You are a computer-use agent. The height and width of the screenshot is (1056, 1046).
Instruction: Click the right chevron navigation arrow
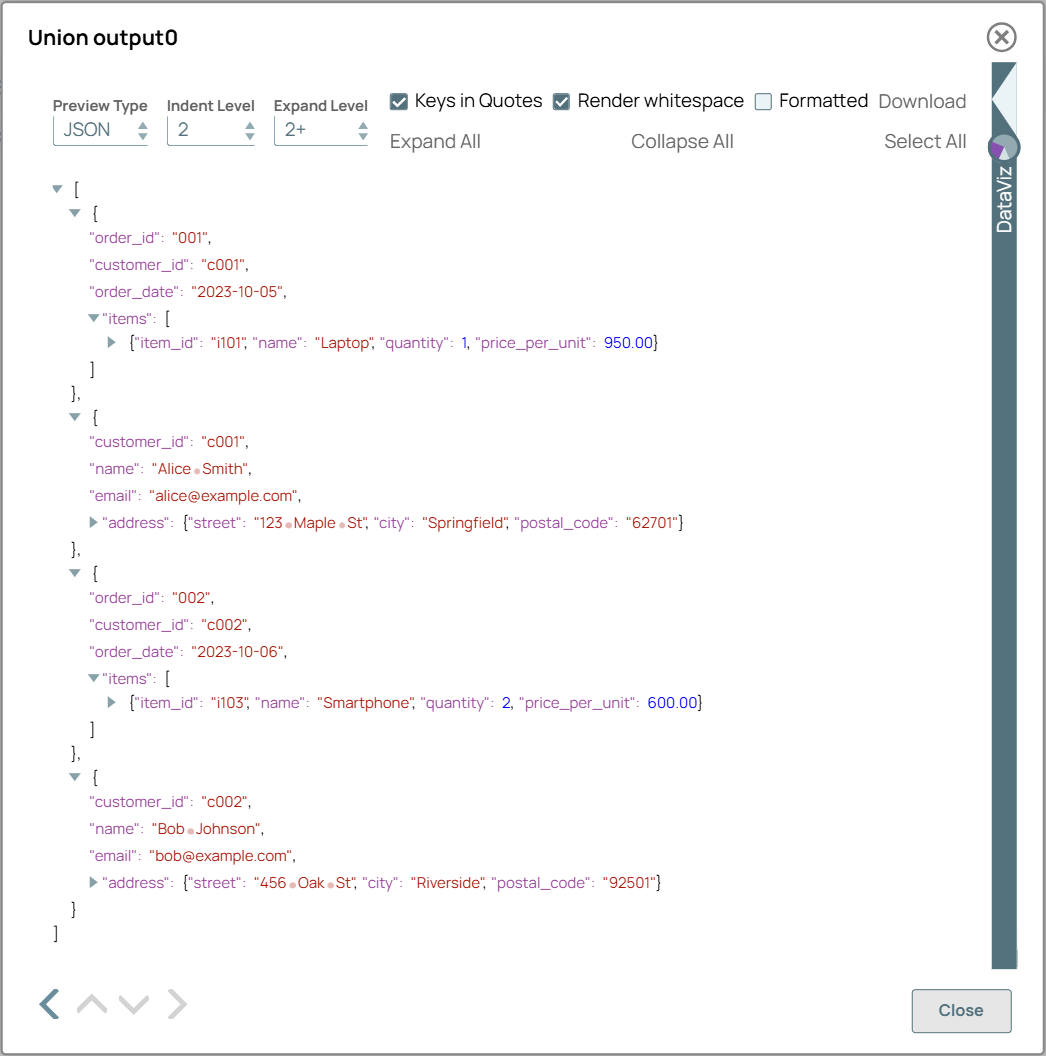(177, 1003)
